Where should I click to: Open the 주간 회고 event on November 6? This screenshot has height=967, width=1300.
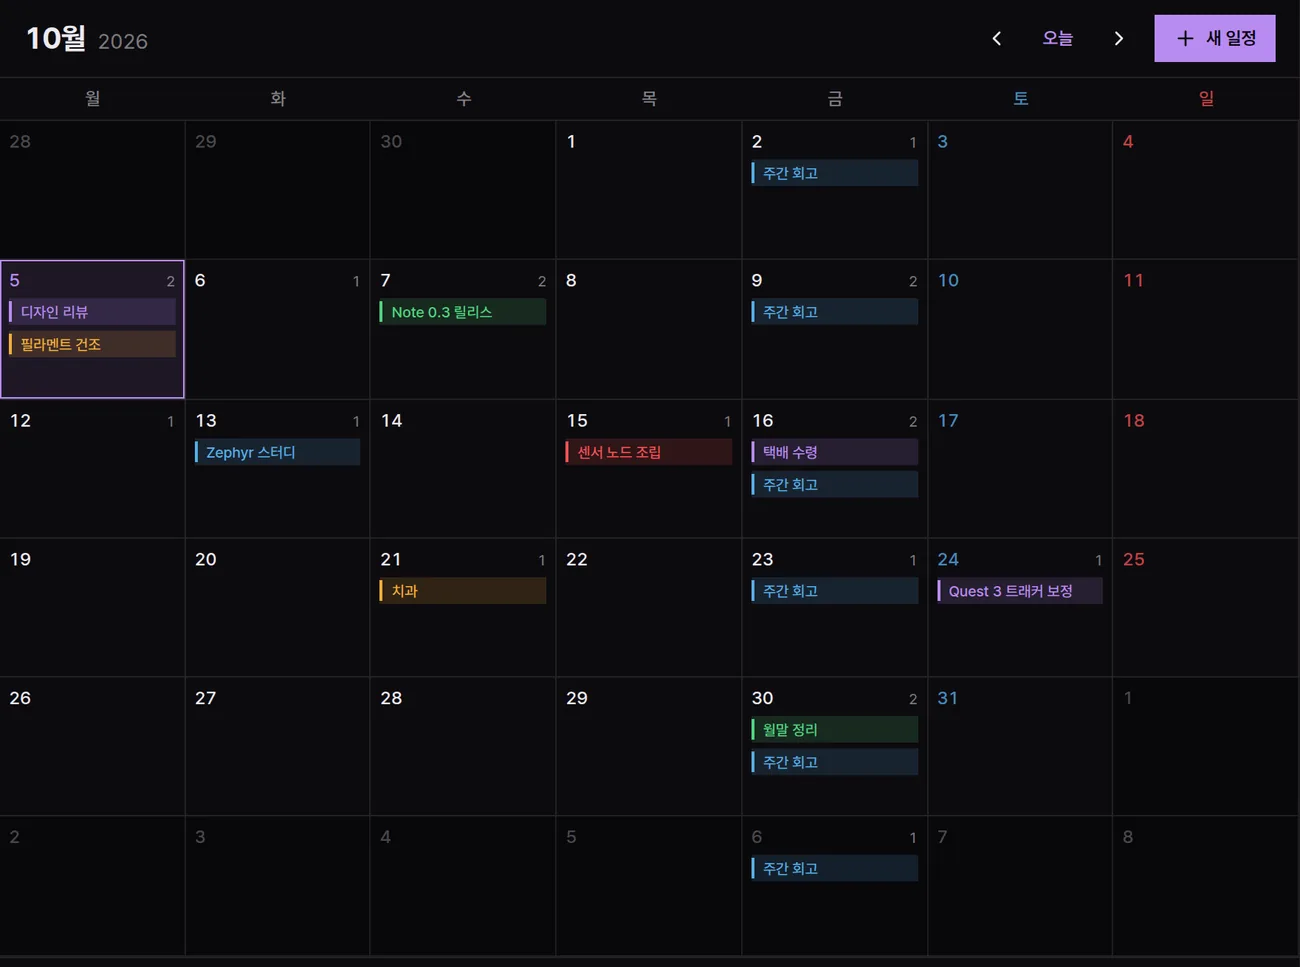[834, 869]
